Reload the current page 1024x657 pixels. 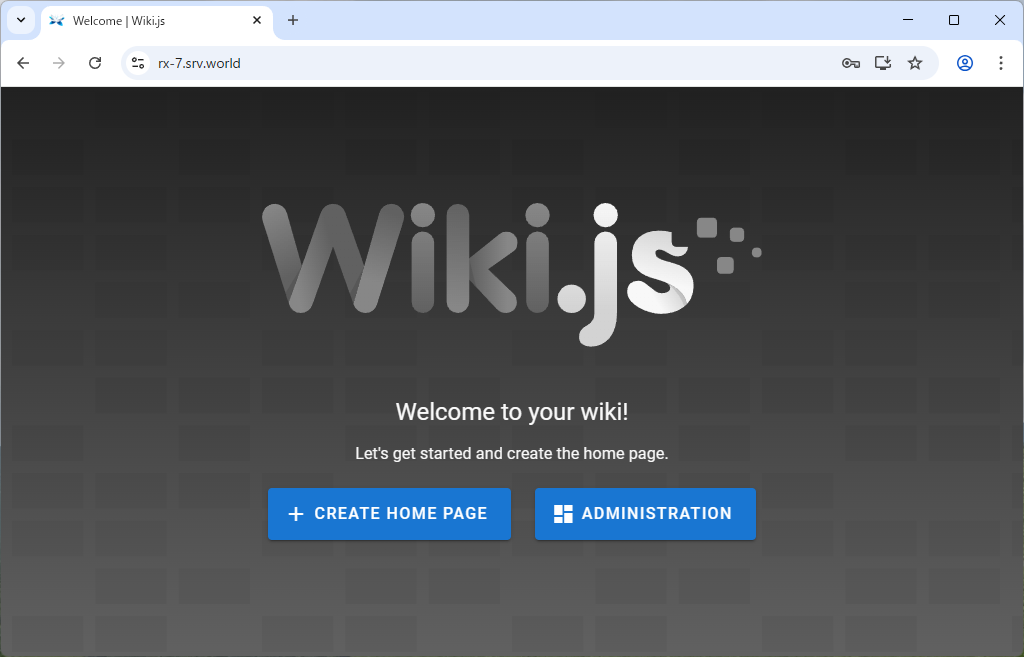[x=95, y=63]
